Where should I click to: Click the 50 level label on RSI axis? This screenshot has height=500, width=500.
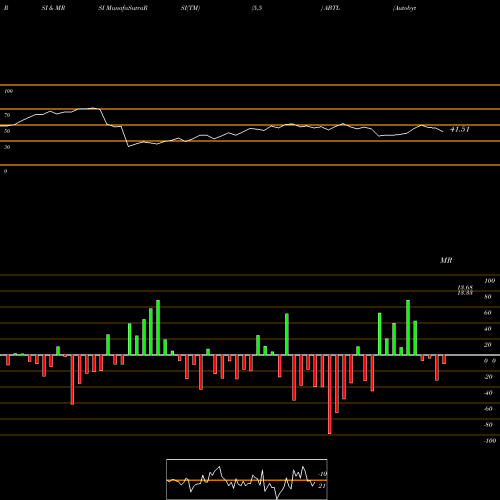tap(7, 131)
